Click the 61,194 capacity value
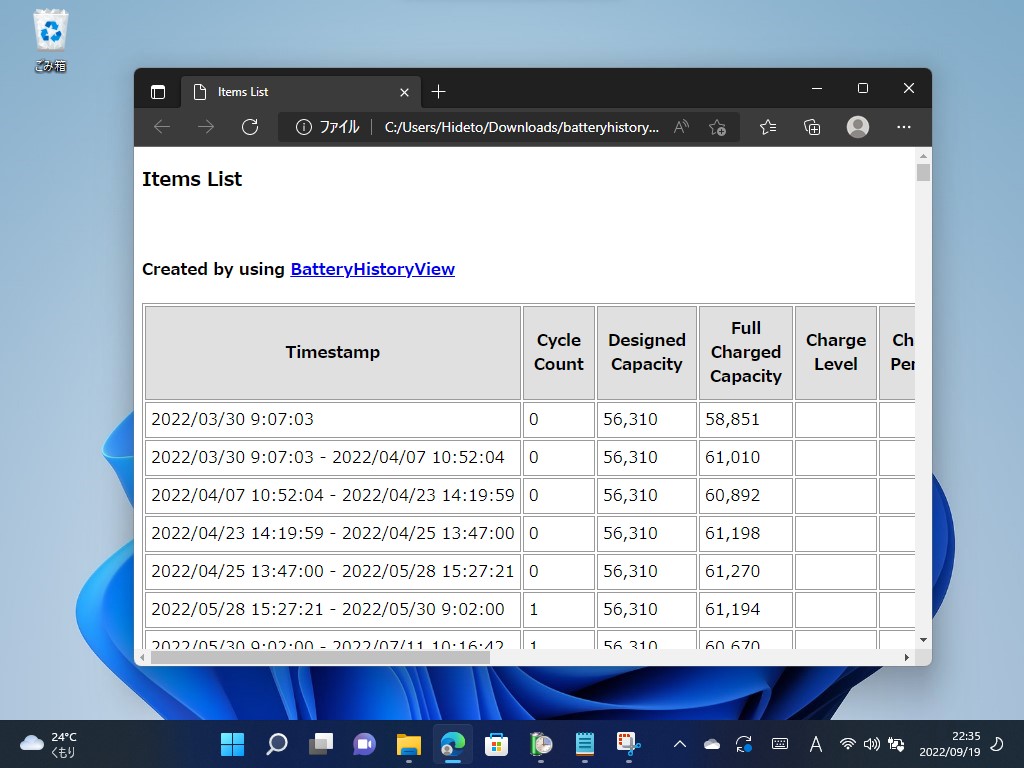This screenshot has width=1024, height=768. pyautogui.click(x=732, y=609)
